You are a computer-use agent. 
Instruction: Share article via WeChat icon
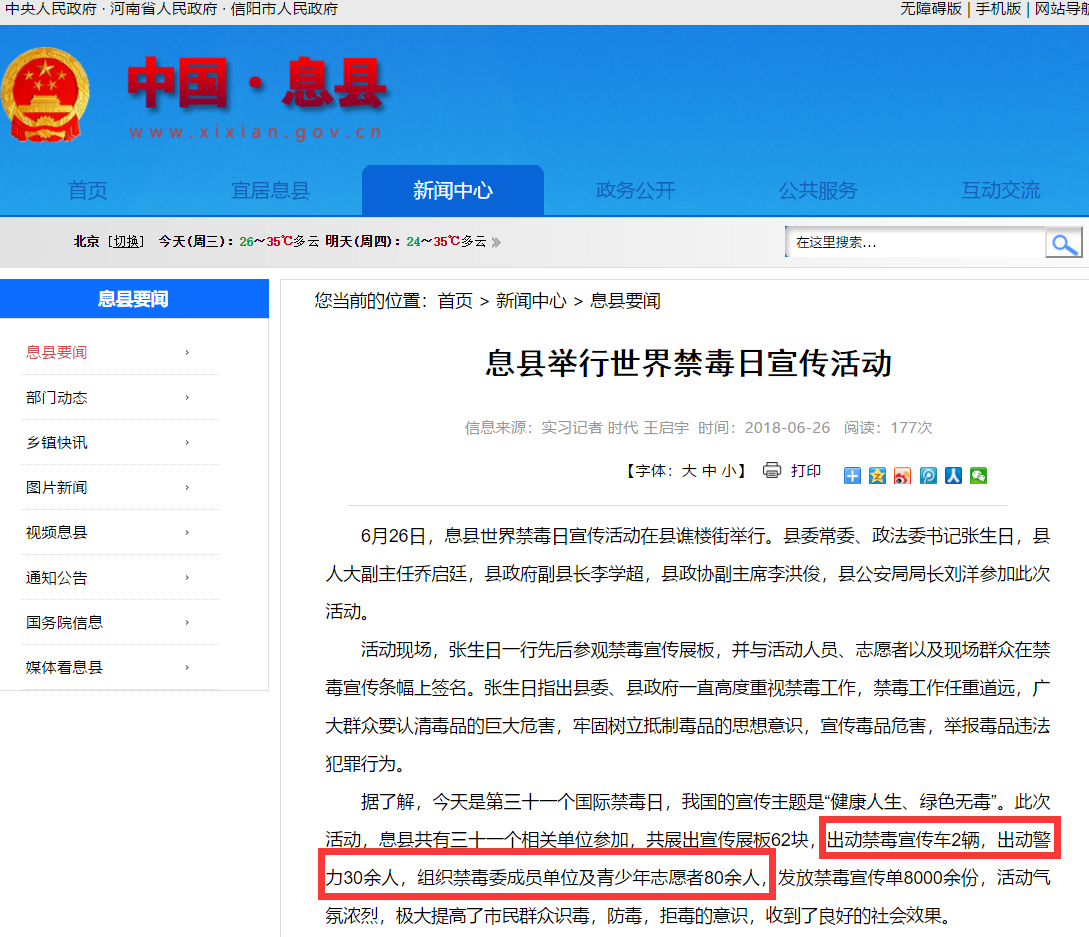(x=978, y=476)
